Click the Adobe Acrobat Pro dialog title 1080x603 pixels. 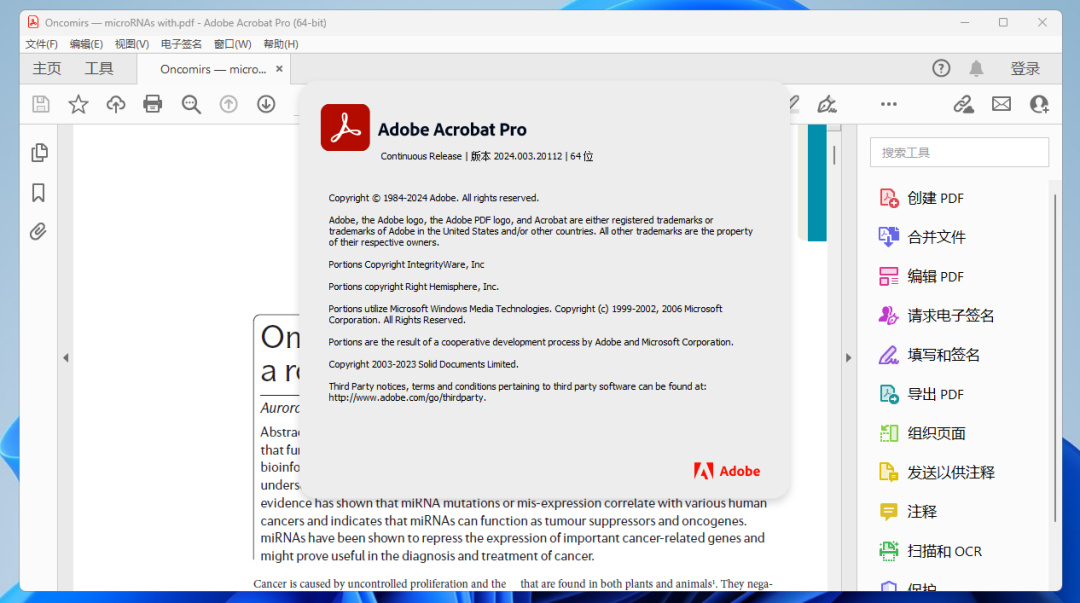tap(452, 130)
